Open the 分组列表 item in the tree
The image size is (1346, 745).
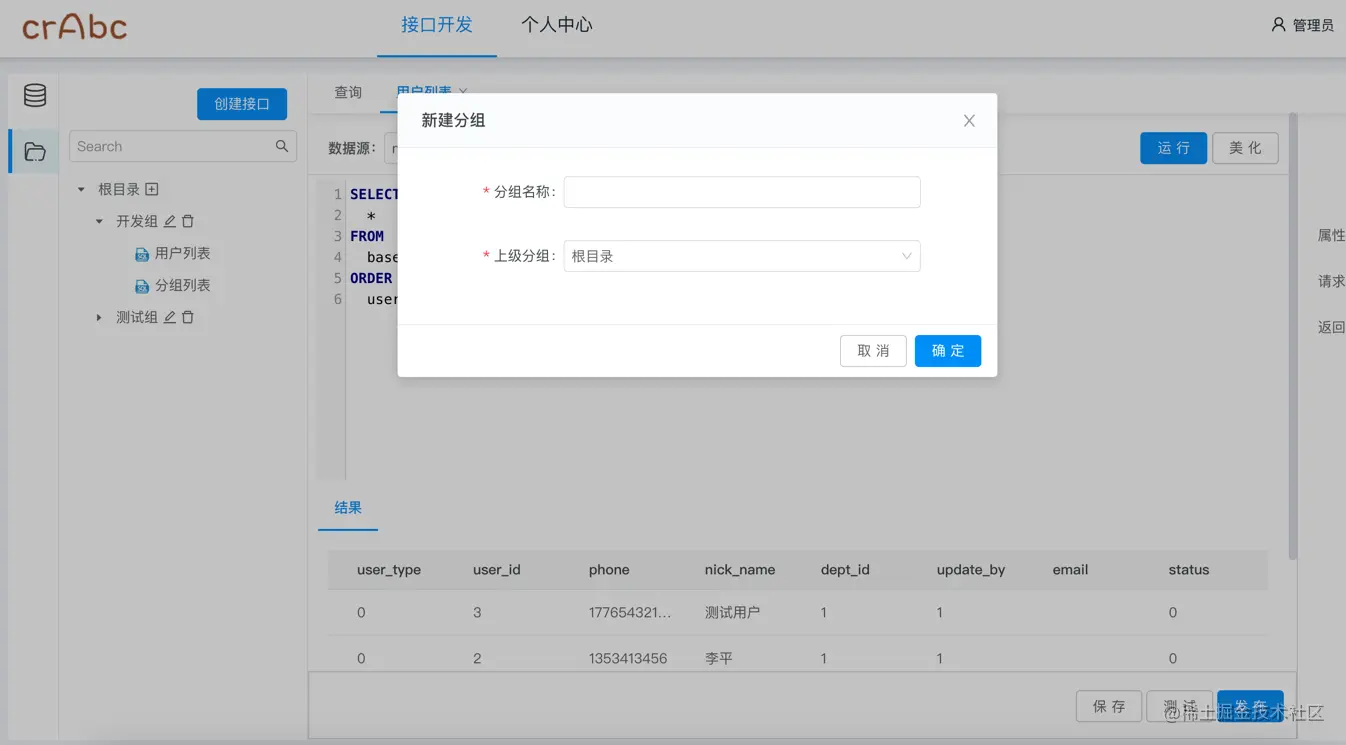pos(183,286)
